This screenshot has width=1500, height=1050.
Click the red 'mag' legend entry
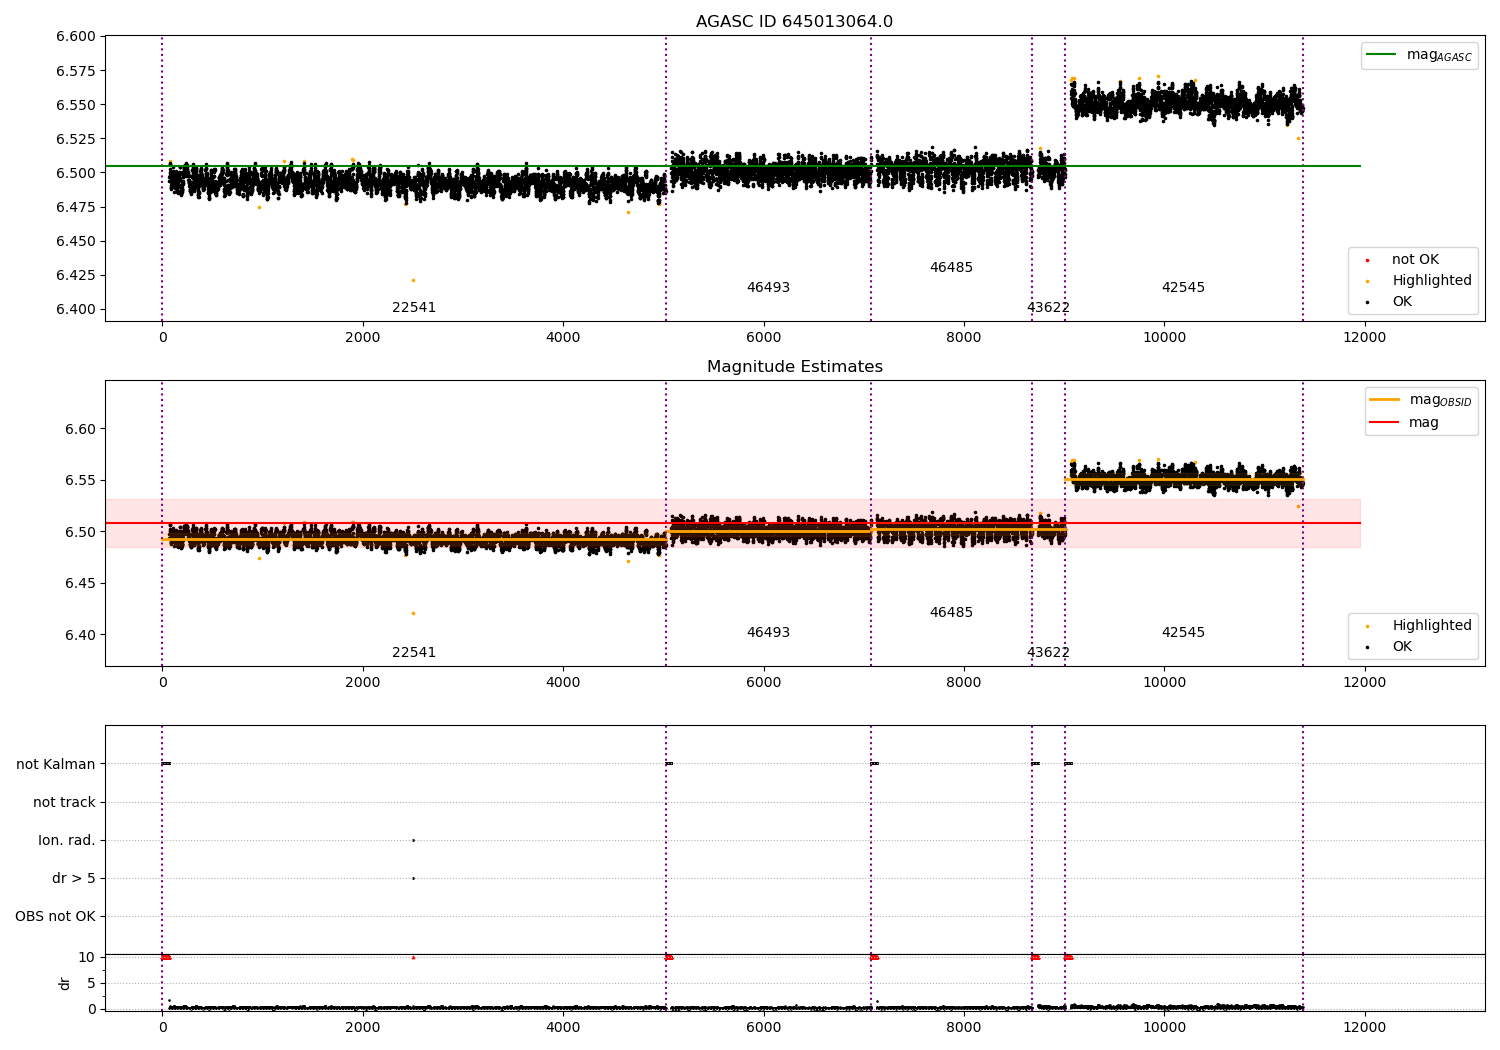point(1405,423)
